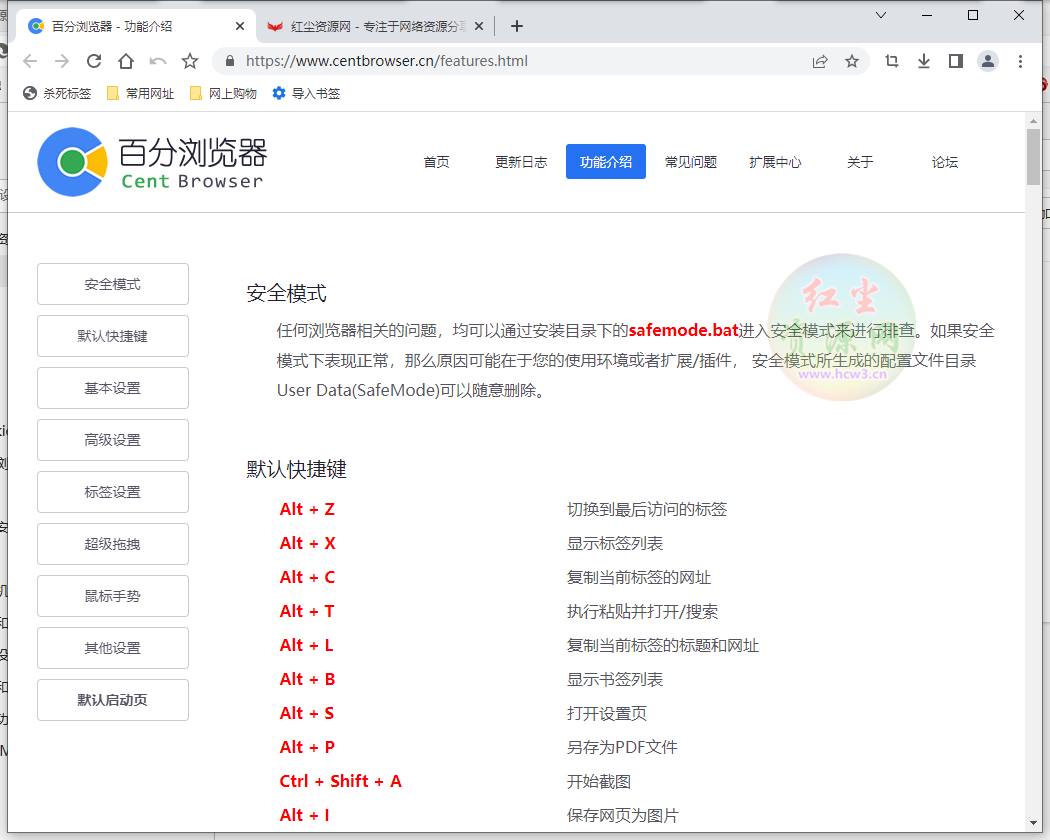1050x840 pixels.
Task: Click the Ctrl + Shift + A shortcut text
Action: coord(340,781)
